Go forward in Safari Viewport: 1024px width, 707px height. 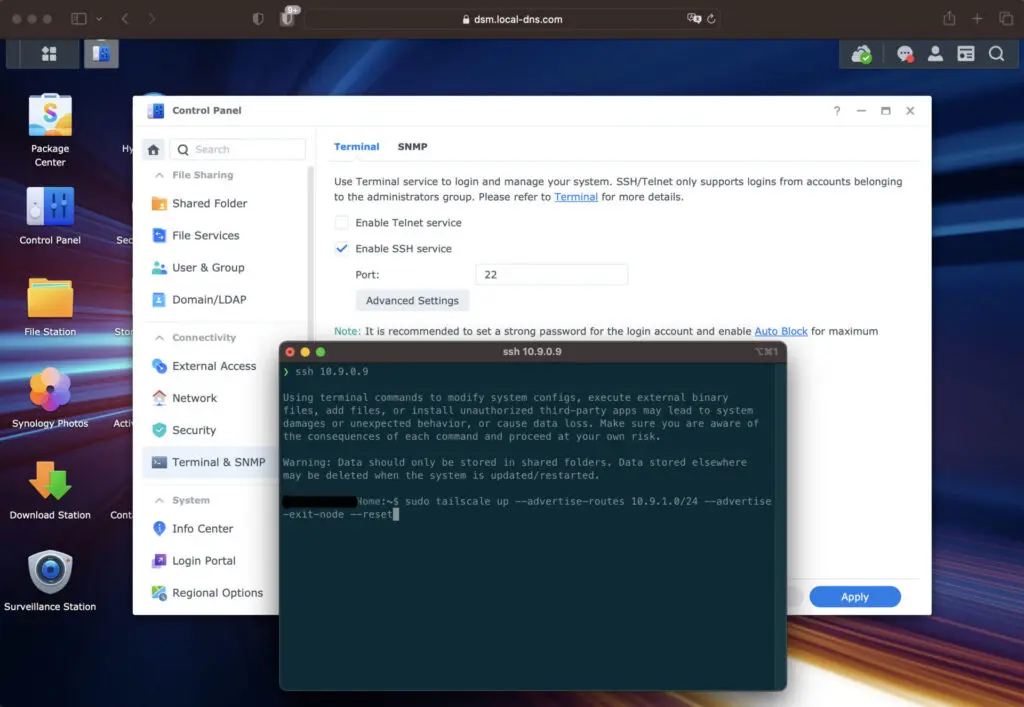(x=152, y=19)
